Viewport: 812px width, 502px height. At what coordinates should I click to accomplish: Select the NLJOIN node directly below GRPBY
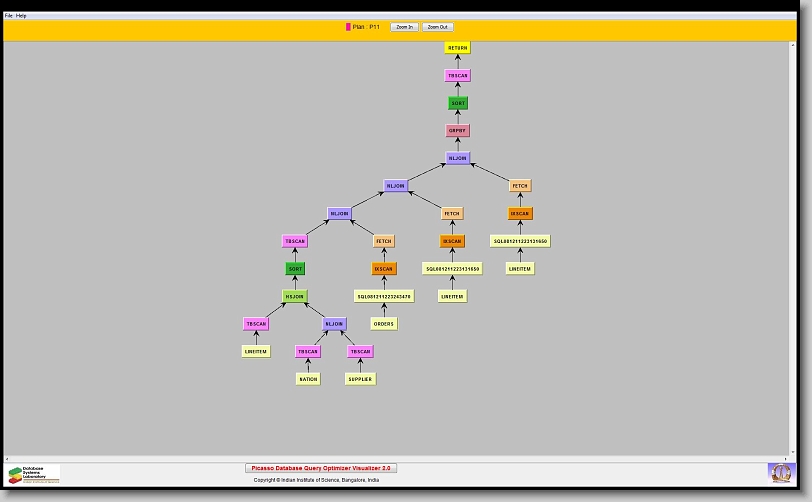457,158
